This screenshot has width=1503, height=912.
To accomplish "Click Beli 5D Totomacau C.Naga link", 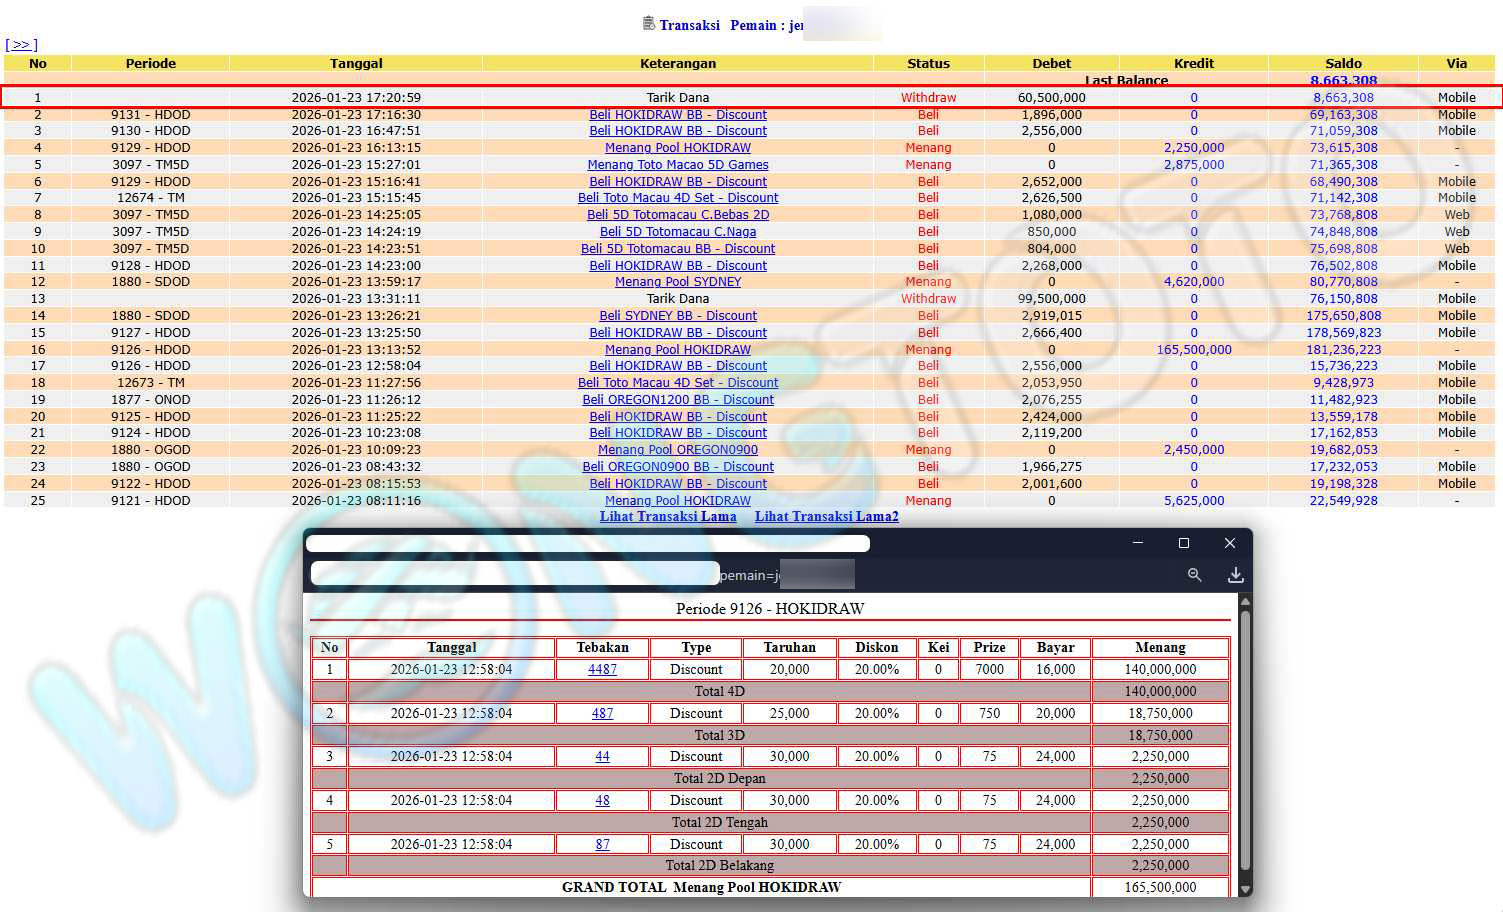I will [x=678, y=232].
